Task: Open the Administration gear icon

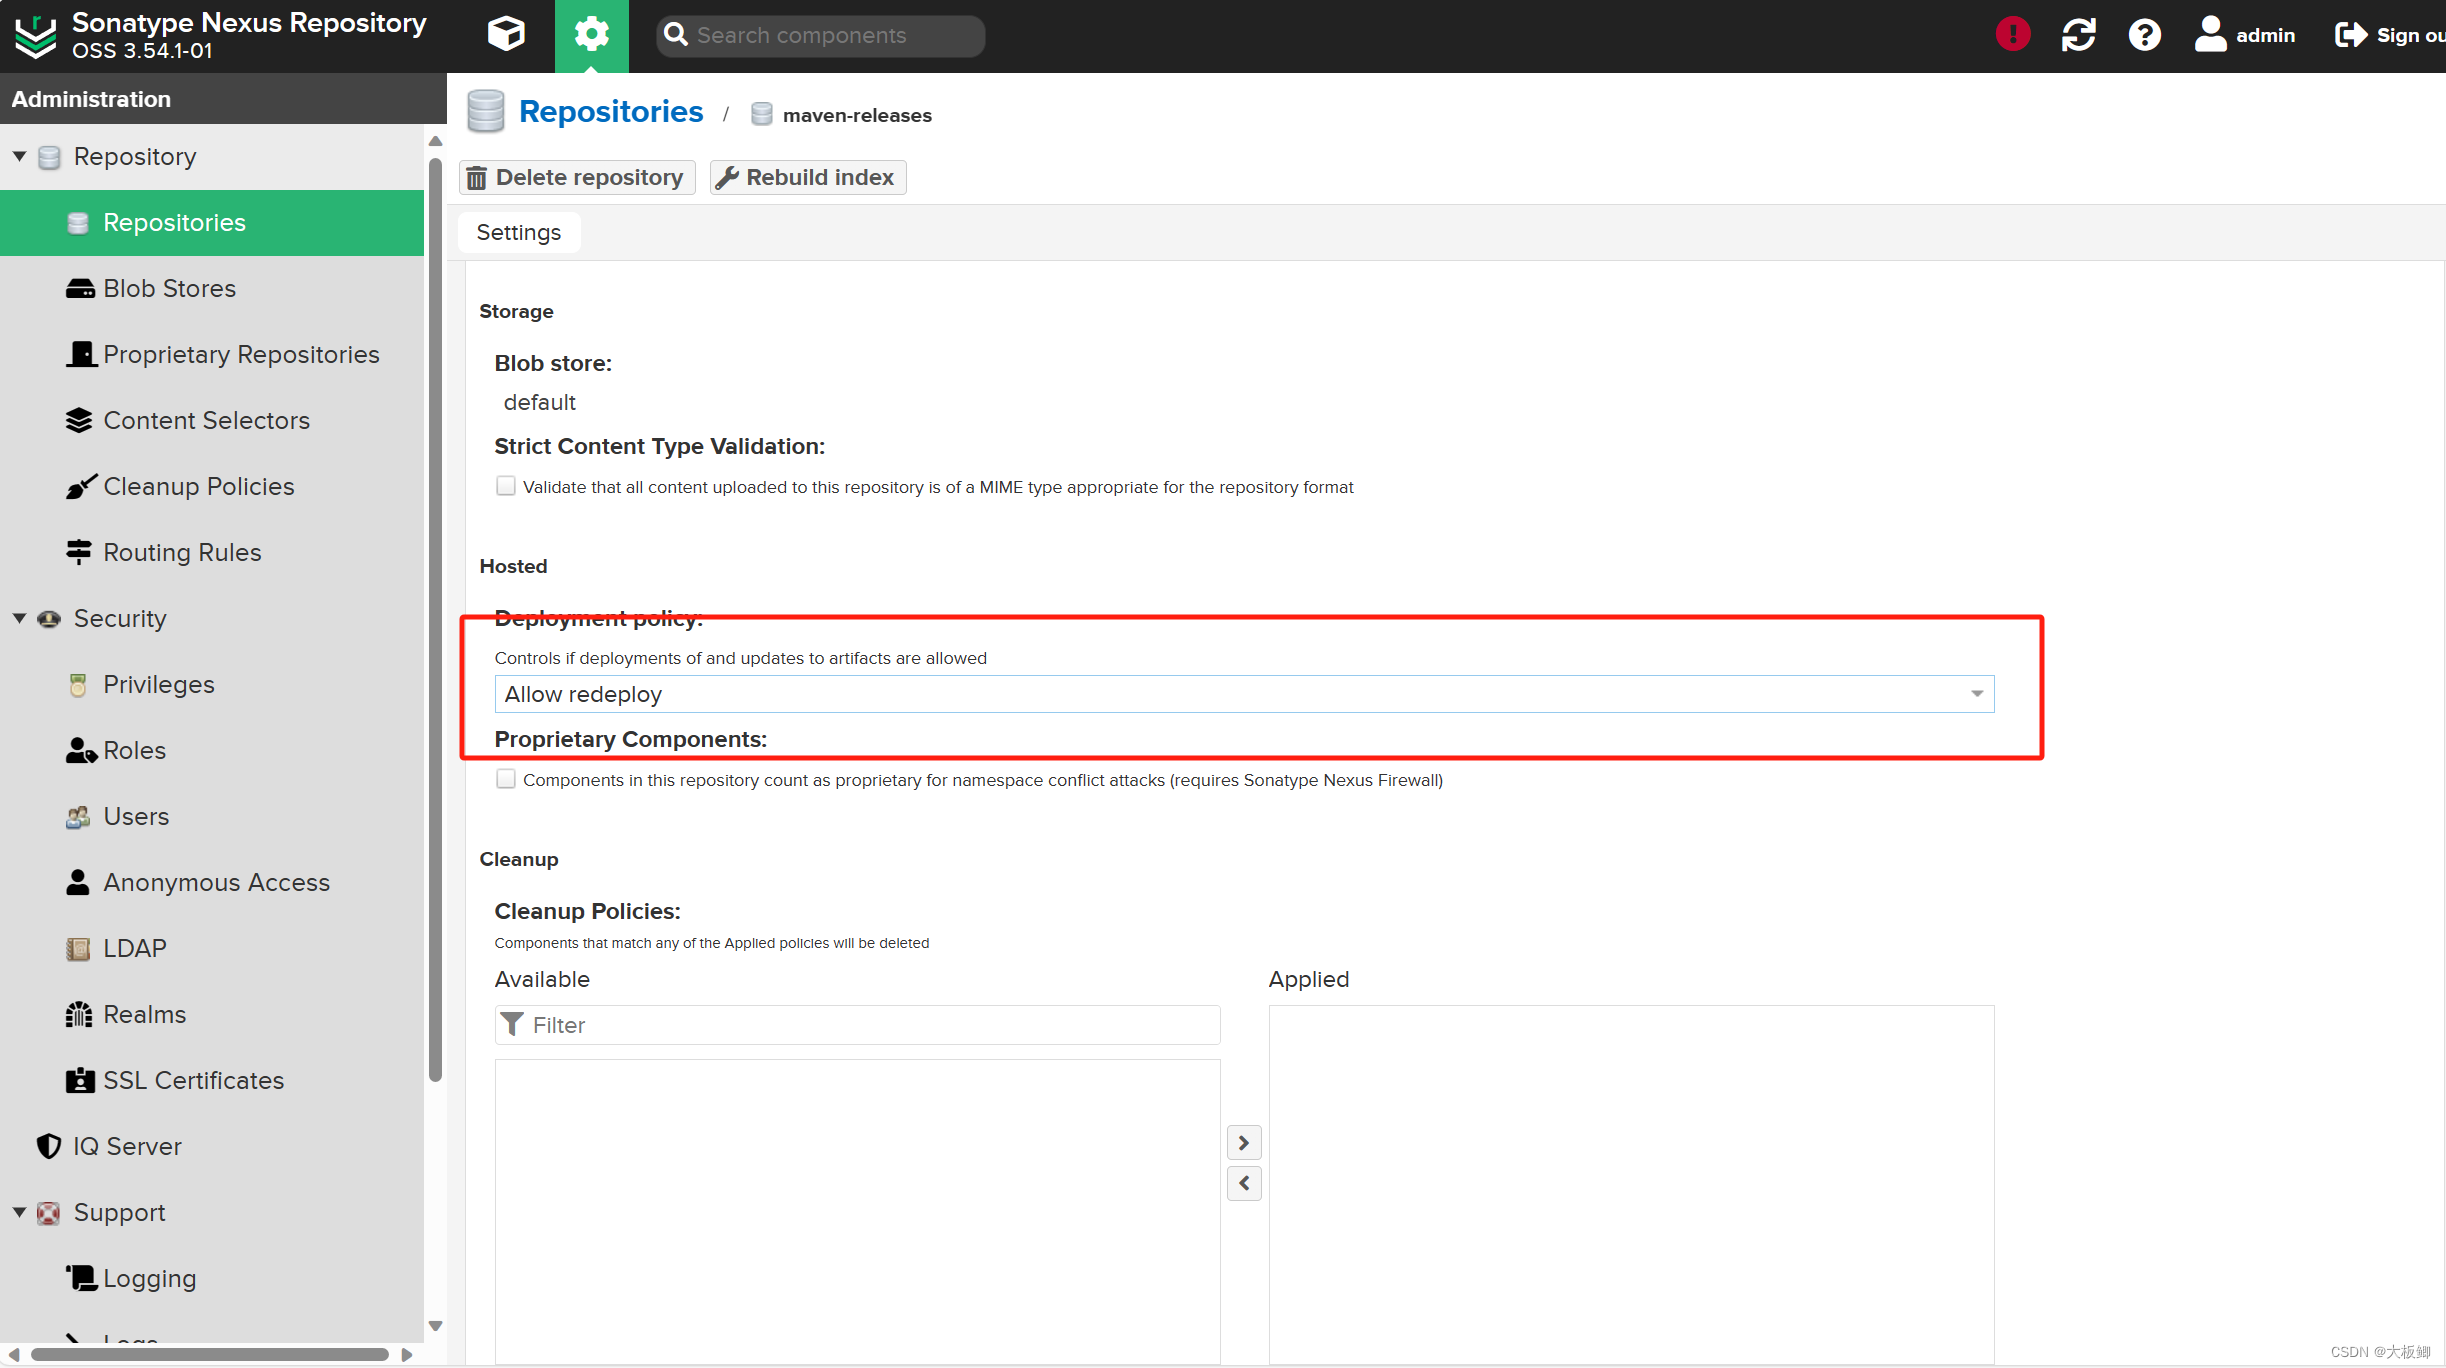Action: pyautogui.click(x=591, y=35)
